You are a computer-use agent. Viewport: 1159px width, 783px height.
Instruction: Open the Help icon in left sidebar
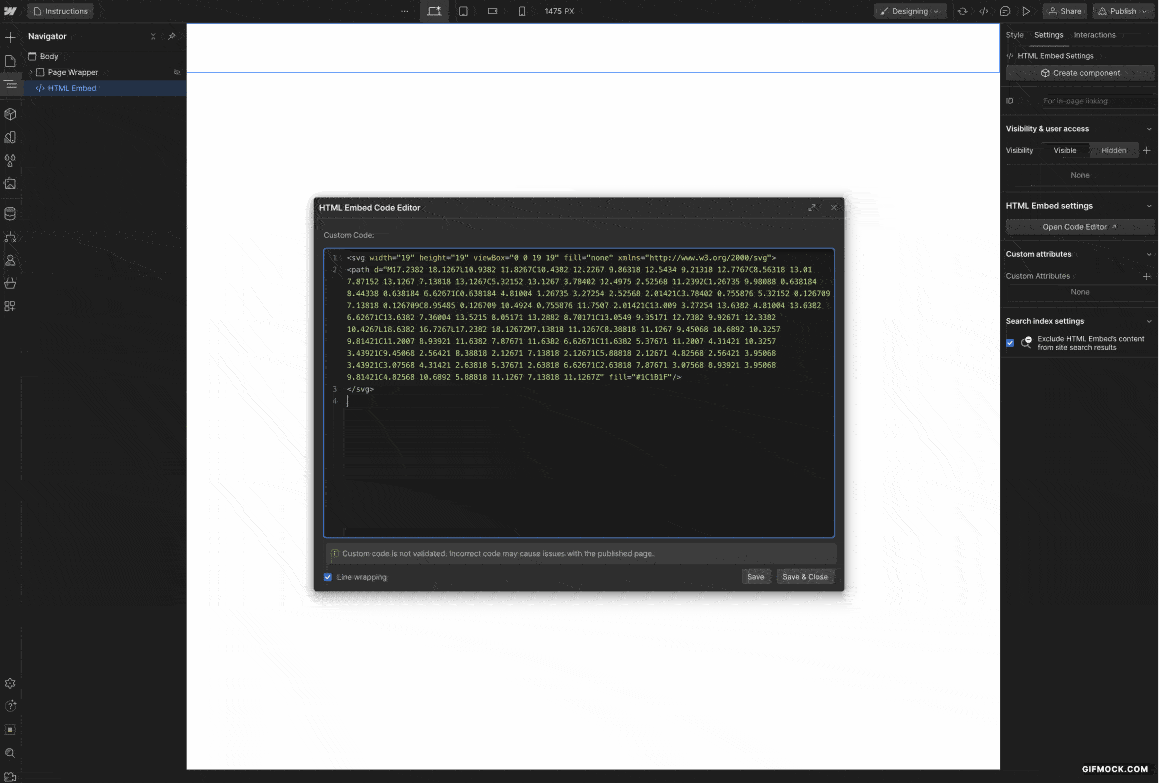(10, 706)
